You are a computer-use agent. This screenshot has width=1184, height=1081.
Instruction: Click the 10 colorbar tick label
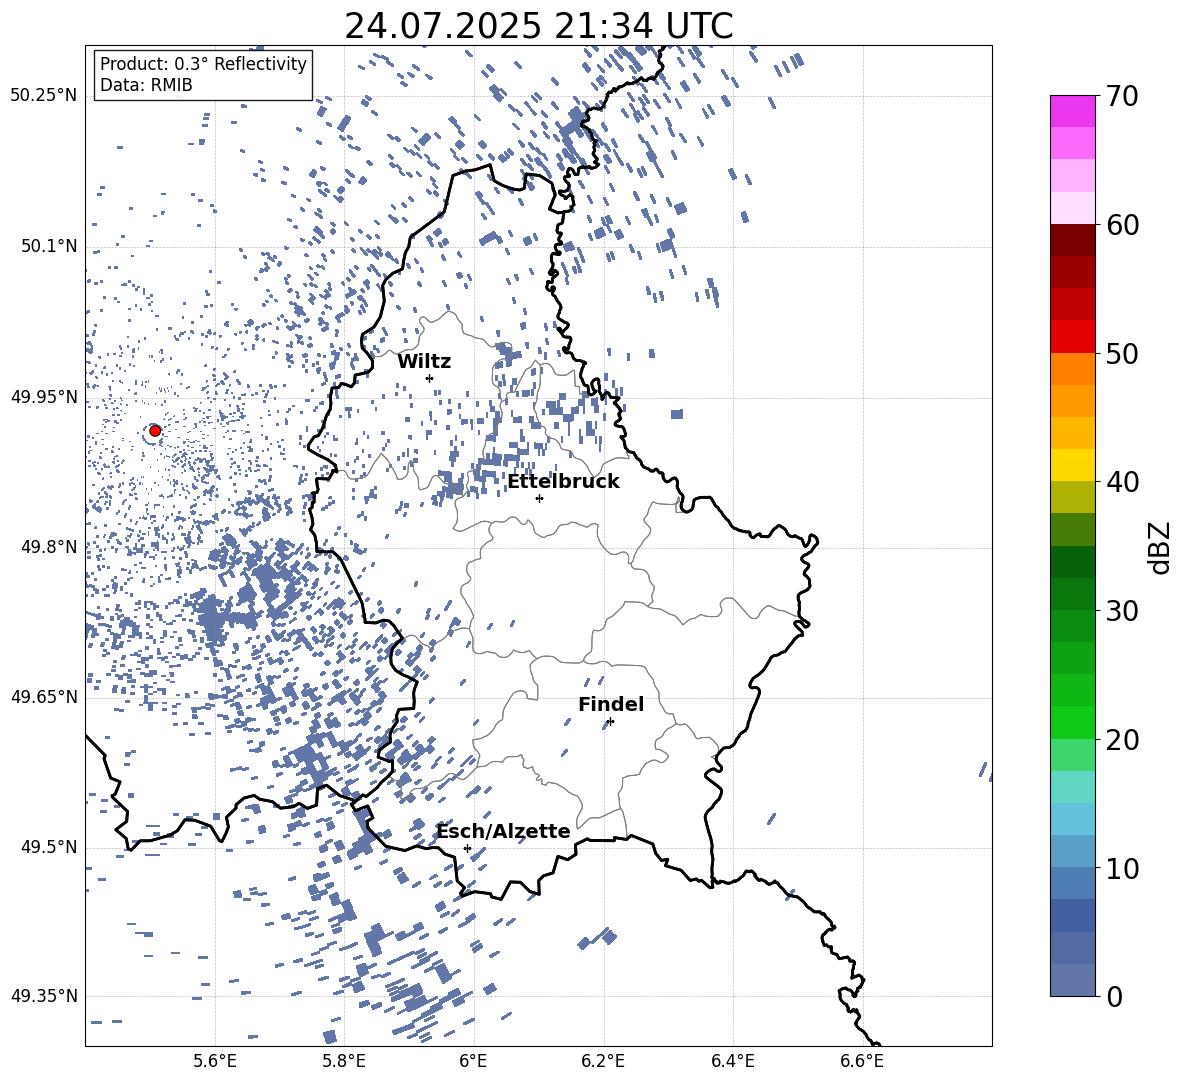tap(1123, 868)
